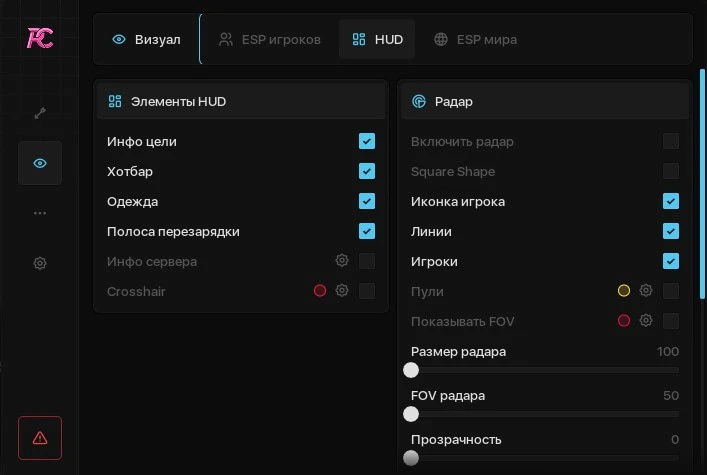Switch to the ESP игроков tab
The height and width of the screenshot is (475, 707).
pyautogui.click(x=269, y=39)
